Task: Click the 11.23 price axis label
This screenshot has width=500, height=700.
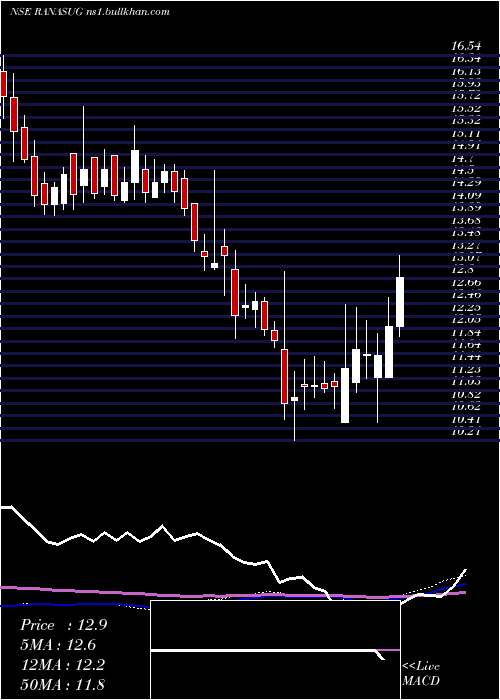Action: tap(466, 370)
